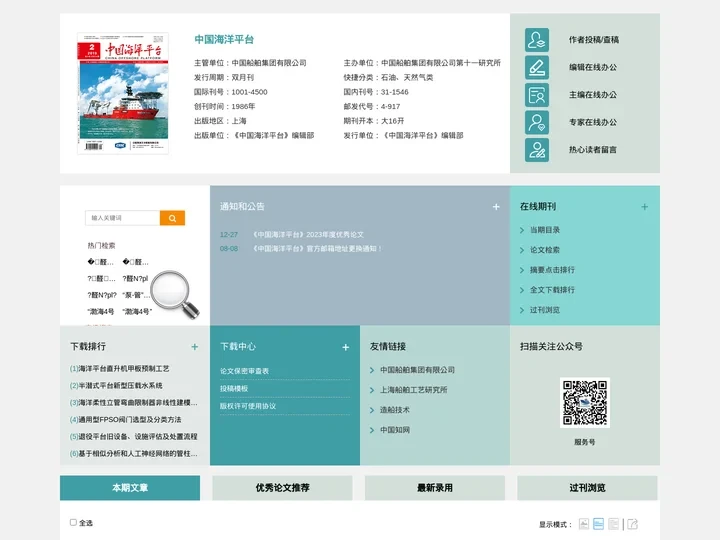Switch to the 优秀论文推荐 tab
720x540 pixels.
pos(282,488)
